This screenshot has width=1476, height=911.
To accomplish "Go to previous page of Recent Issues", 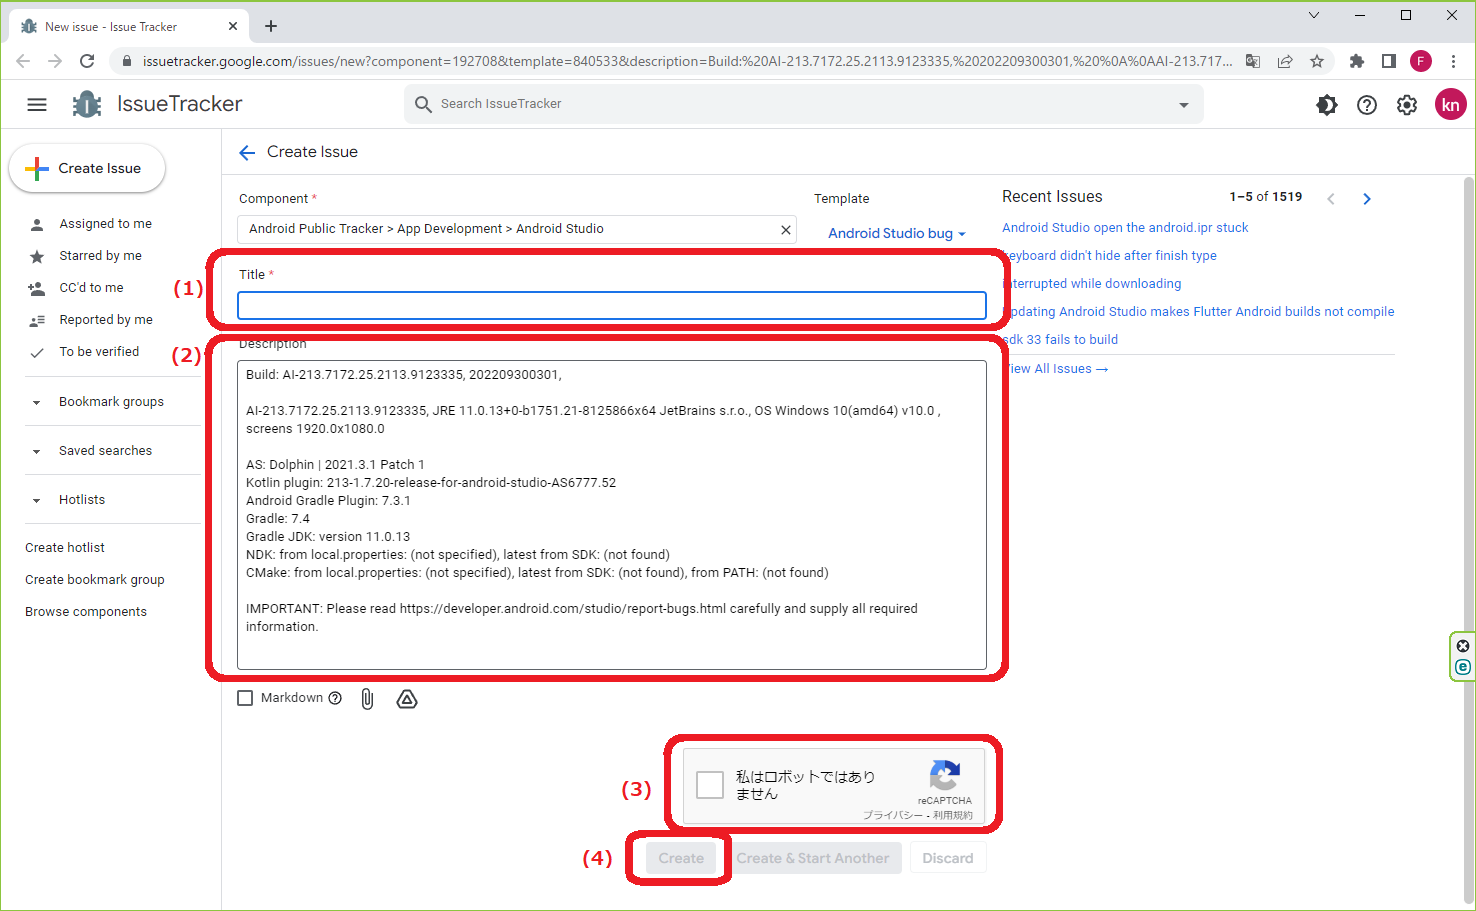I will click(x=1331, y=199).
